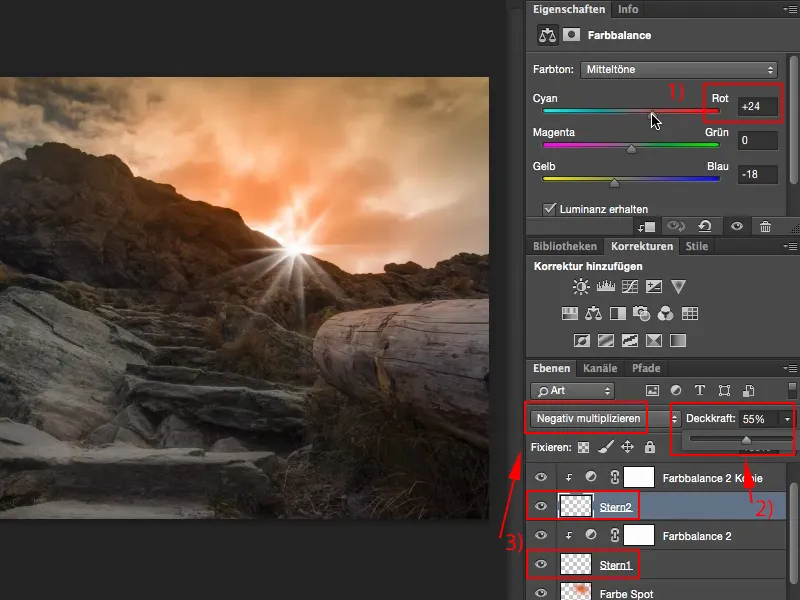The image size is (800, 600).
Task: Add a Photo Filter adjustment
Action: [x=641, y=314]
